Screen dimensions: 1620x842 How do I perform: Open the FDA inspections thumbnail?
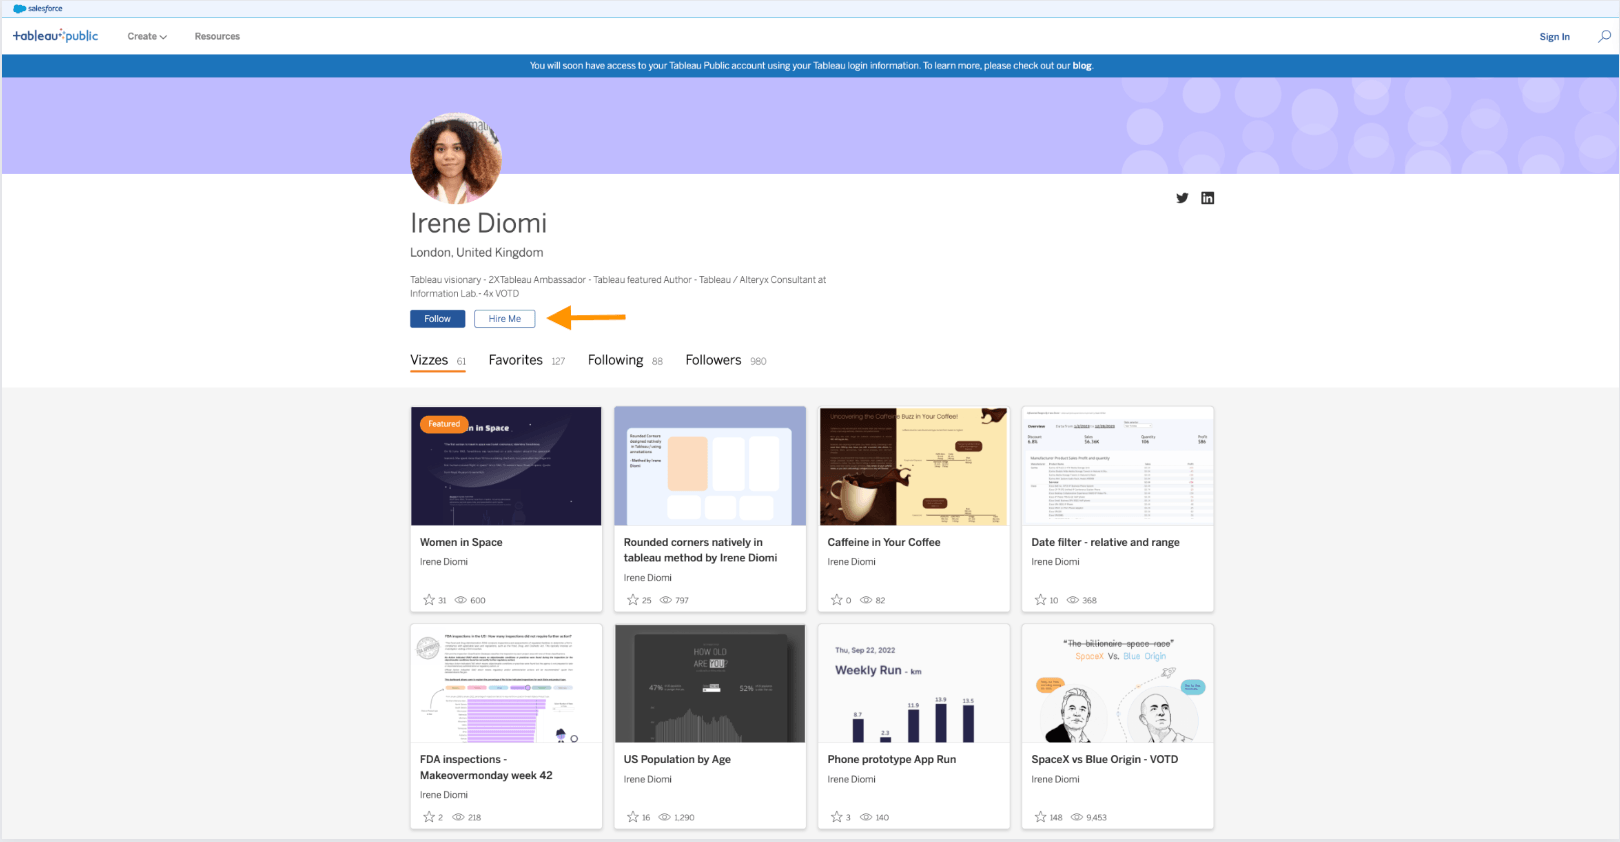506,684
